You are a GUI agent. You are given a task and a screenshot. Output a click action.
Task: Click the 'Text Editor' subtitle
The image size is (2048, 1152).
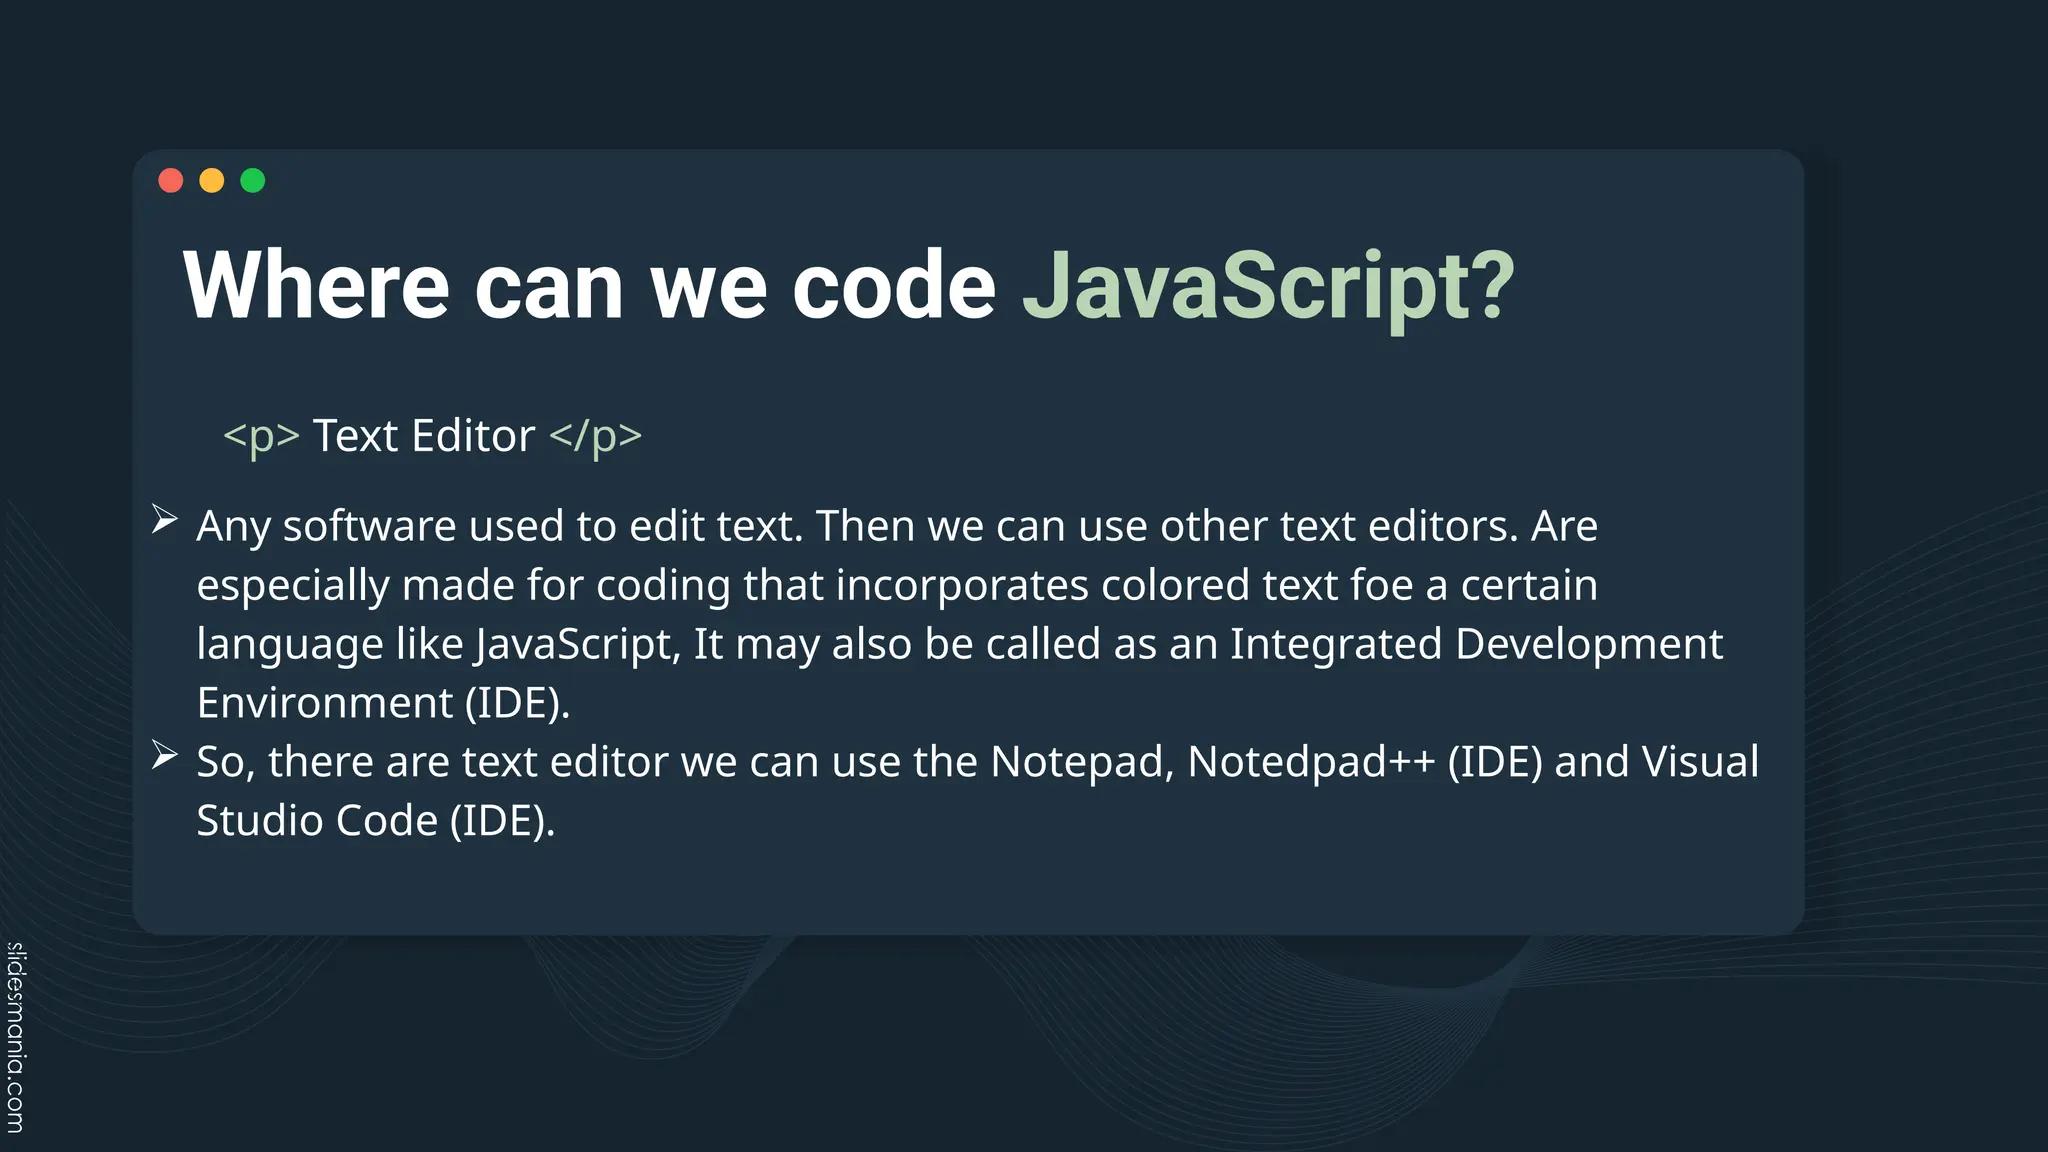click(x=424, y=436)
